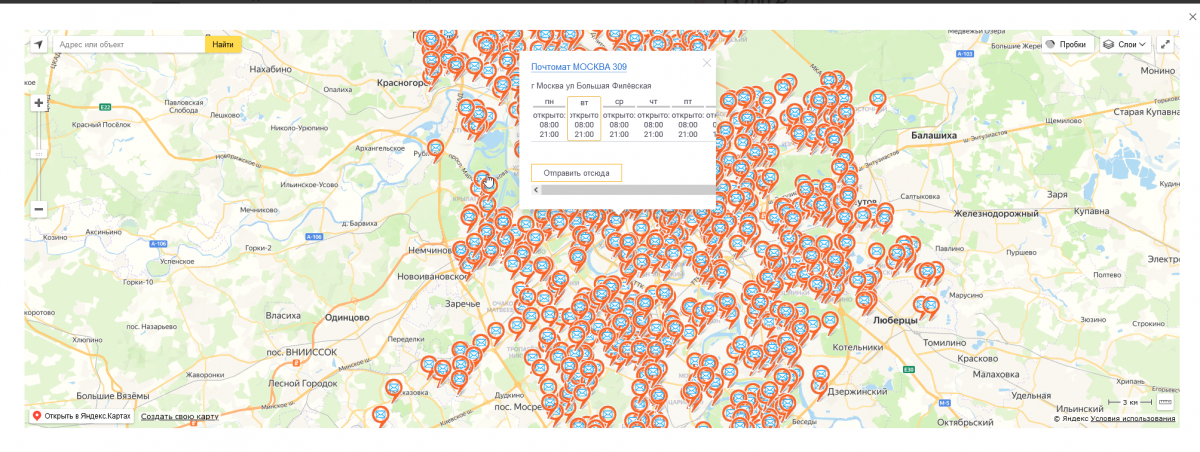The height and width of the screenshot is (452, 1200).
Task: Close the Почтомат МОСКВА 309 popup
Action: click(x=707, y=62)
